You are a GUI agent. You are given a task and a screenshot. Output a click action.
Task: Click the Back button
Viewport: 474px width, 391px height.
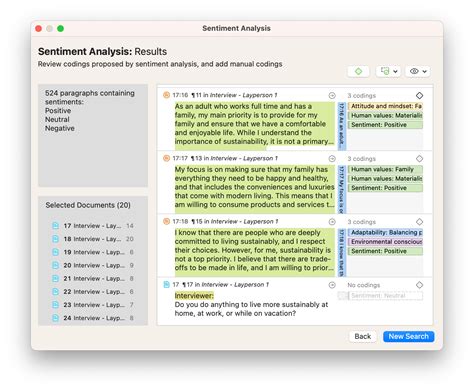point(363,336)
